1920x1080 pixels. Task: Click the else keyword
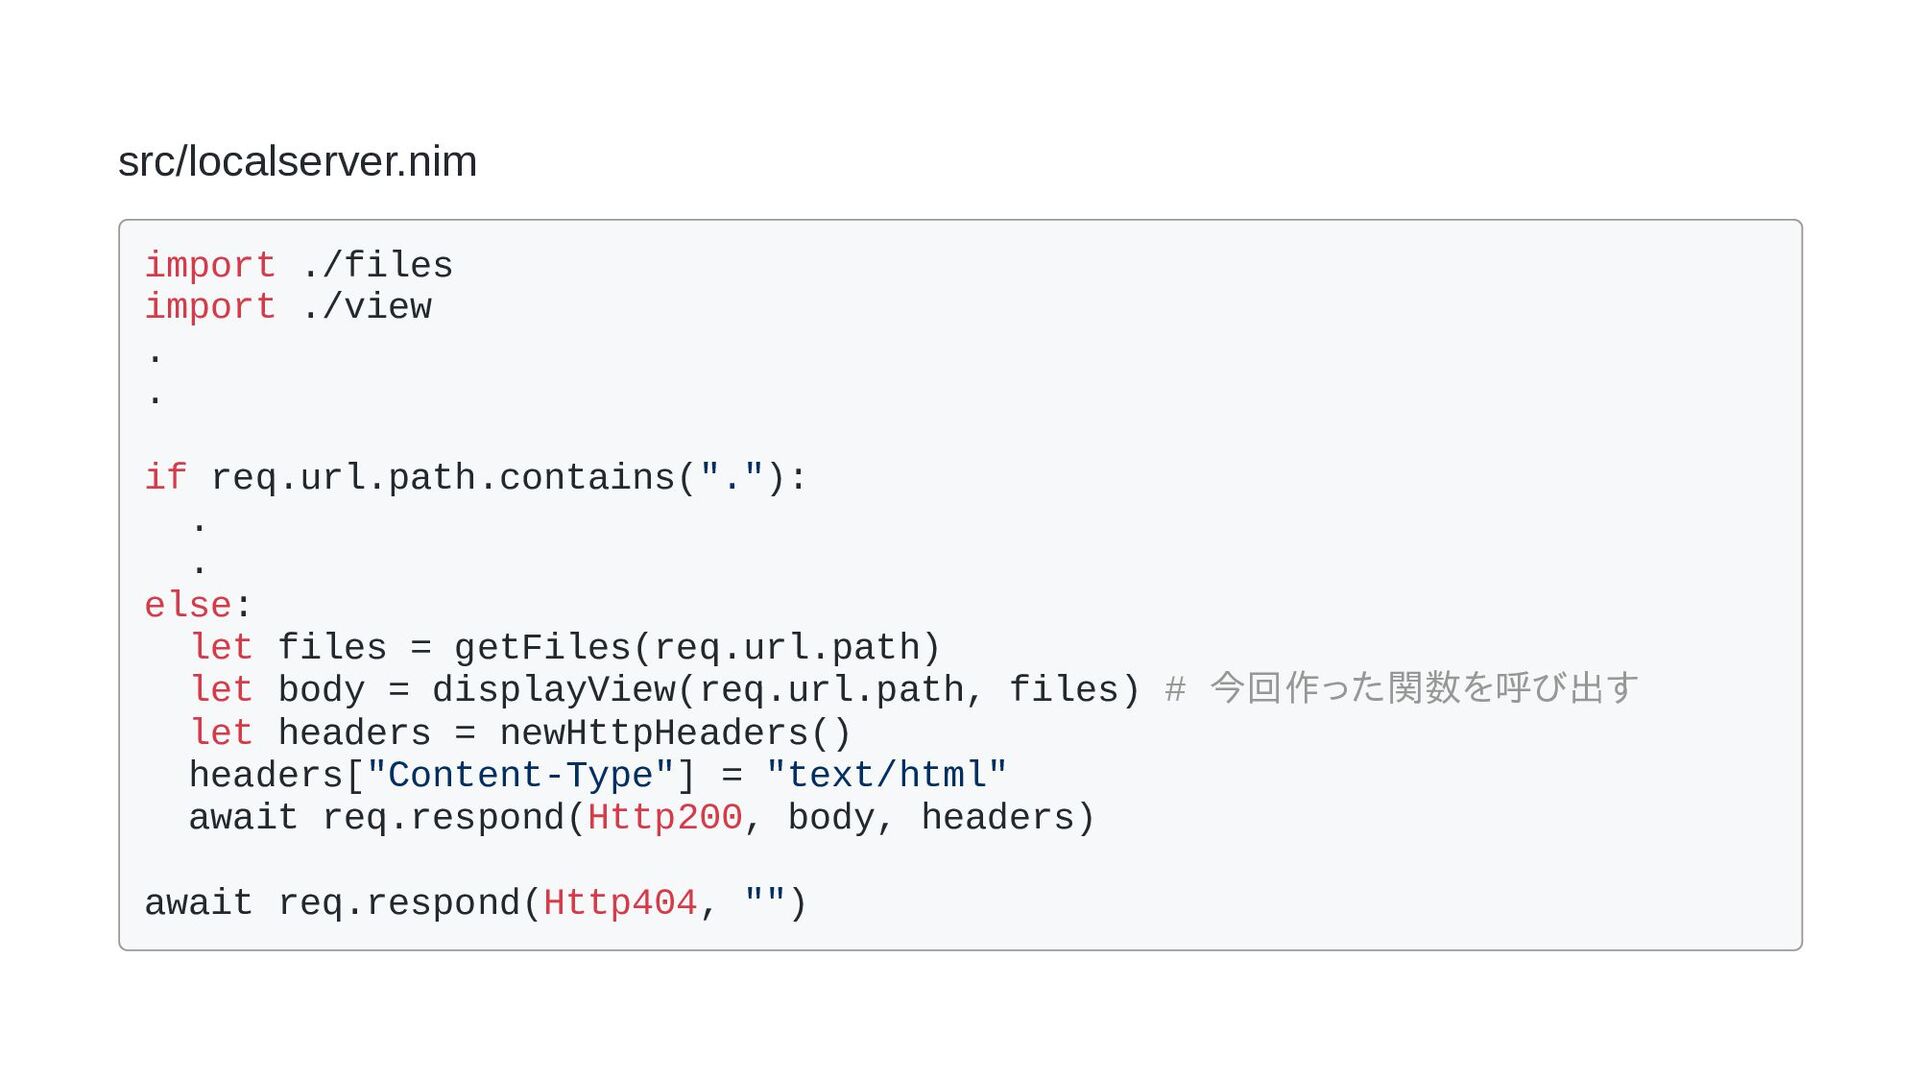pos(188,605)
